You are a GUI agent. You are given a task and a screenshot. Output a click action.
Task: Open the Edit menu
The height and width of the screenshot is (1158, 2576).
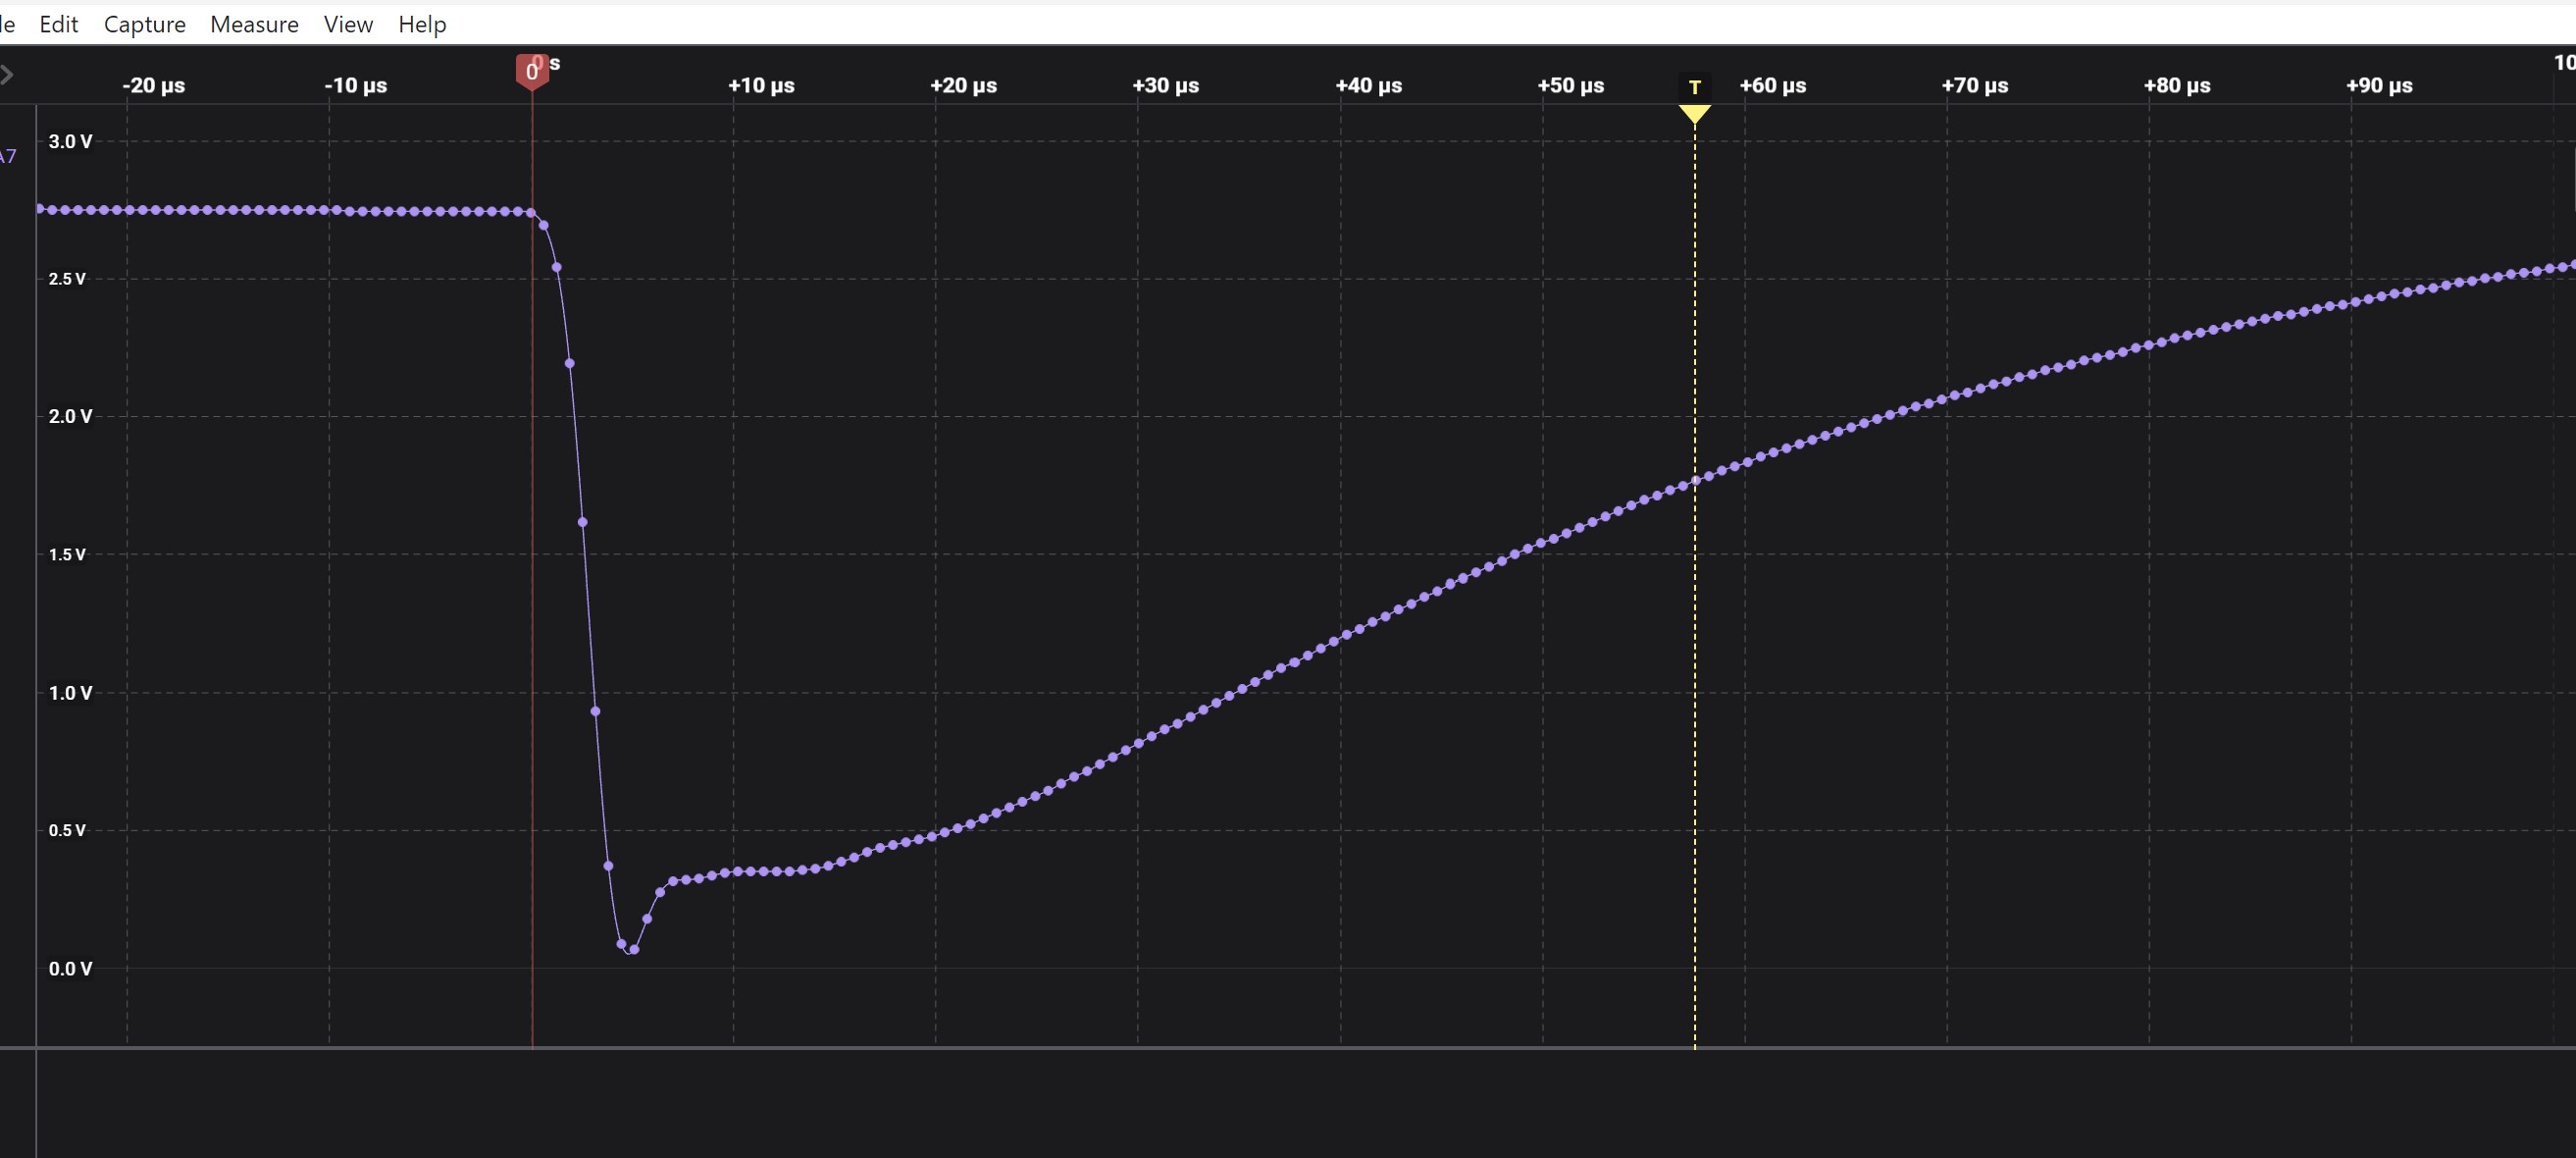coord(58,24)
